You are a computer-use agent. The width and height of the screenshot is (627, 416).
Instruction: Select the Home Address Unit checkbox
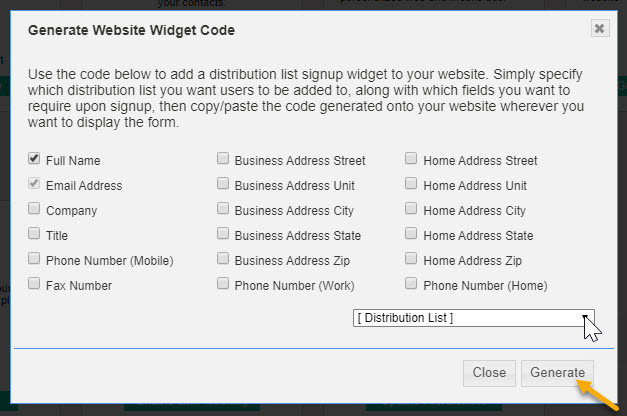[411, 184]
